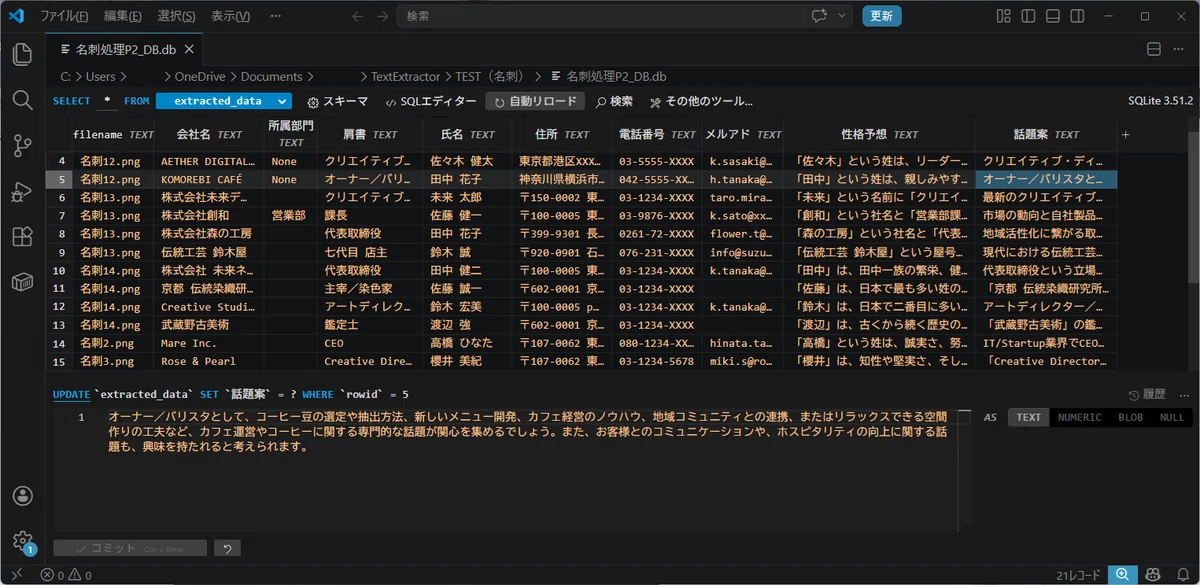Select BLOB as the value type
The image size is (1200, 585).
pos(1130,417)
